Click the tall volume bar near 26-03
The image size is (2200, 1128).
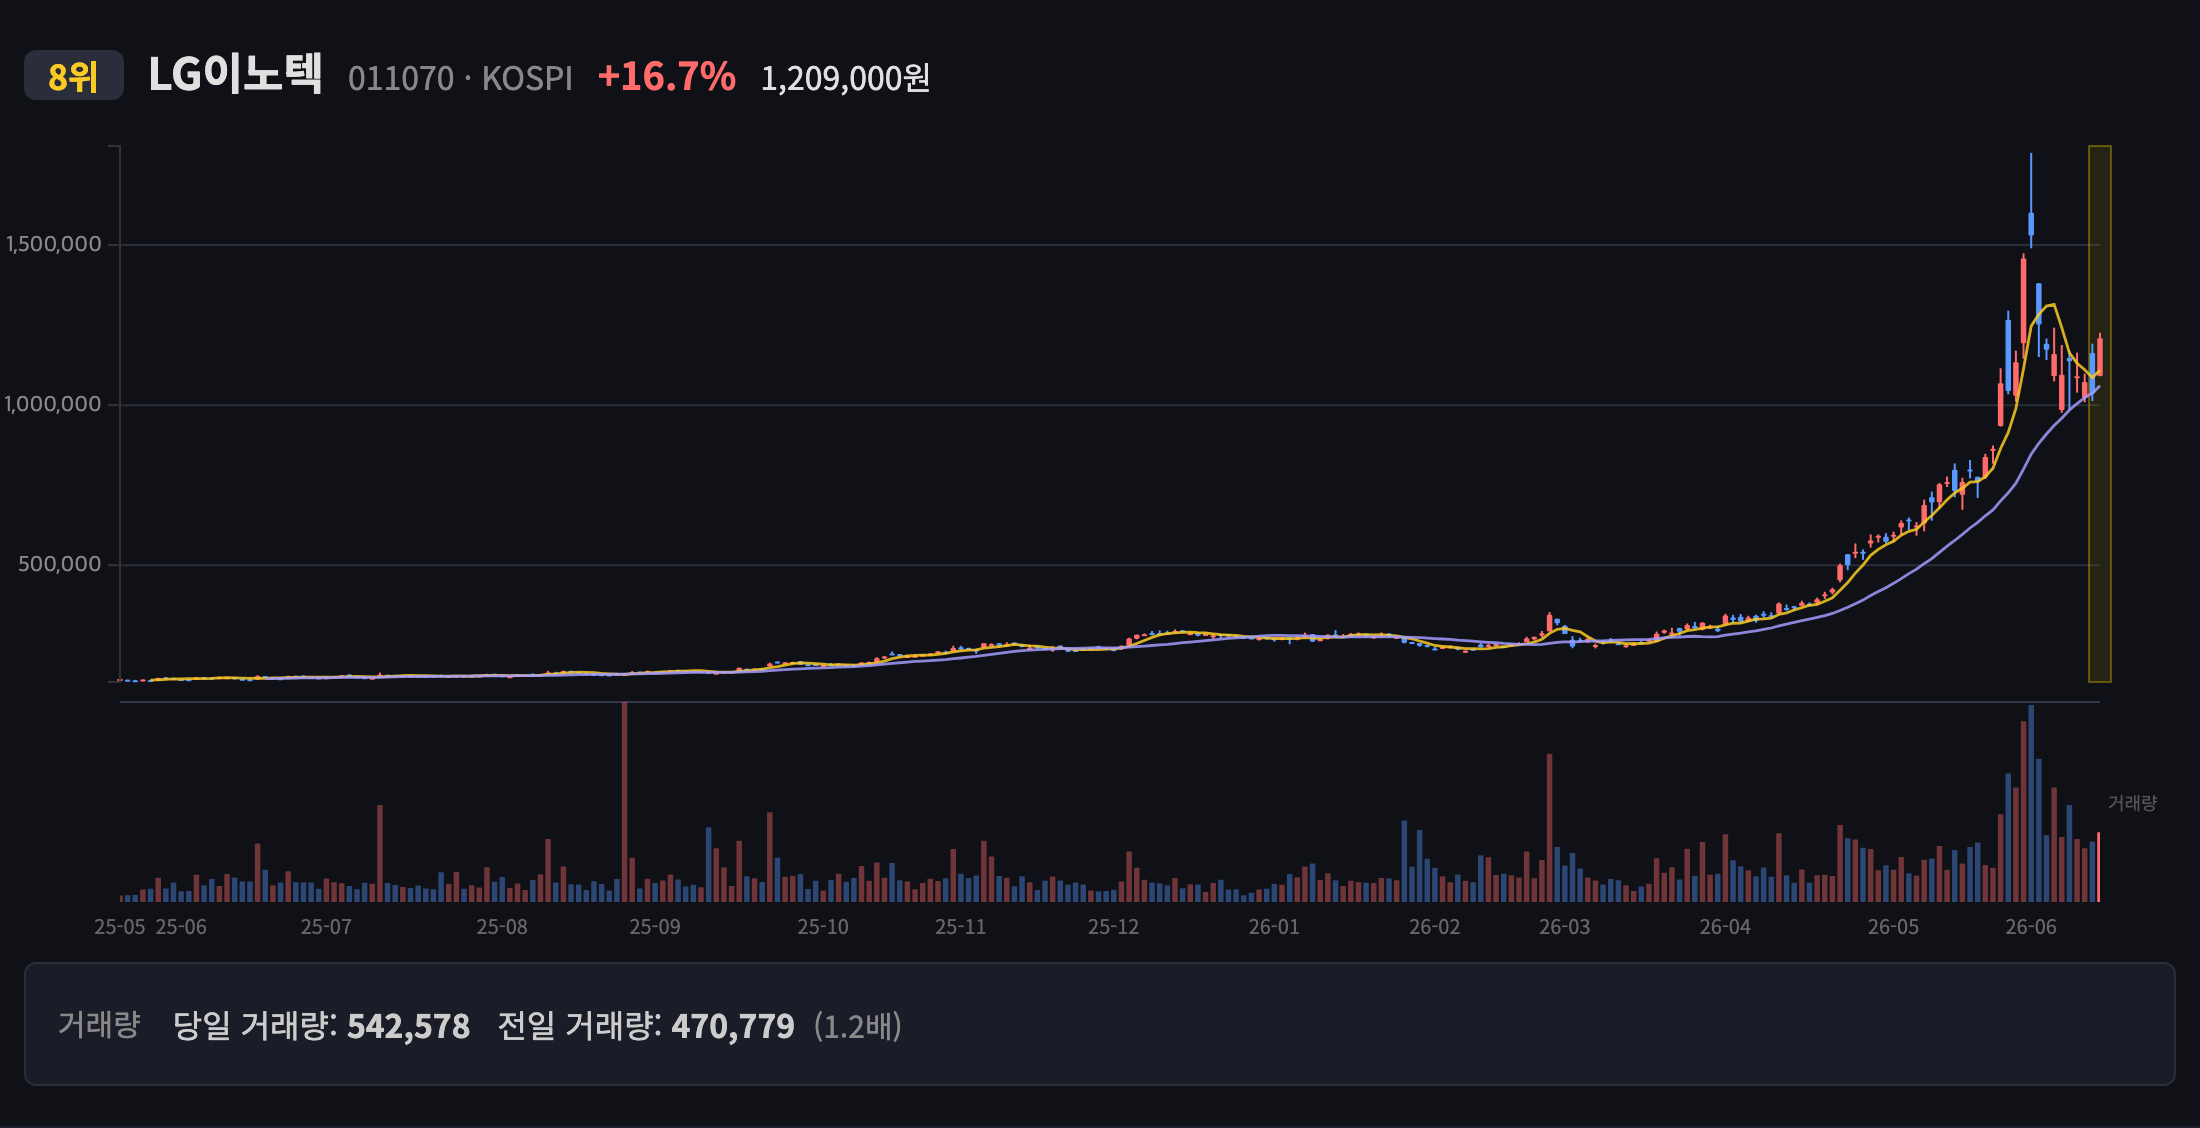(1549, 828)
